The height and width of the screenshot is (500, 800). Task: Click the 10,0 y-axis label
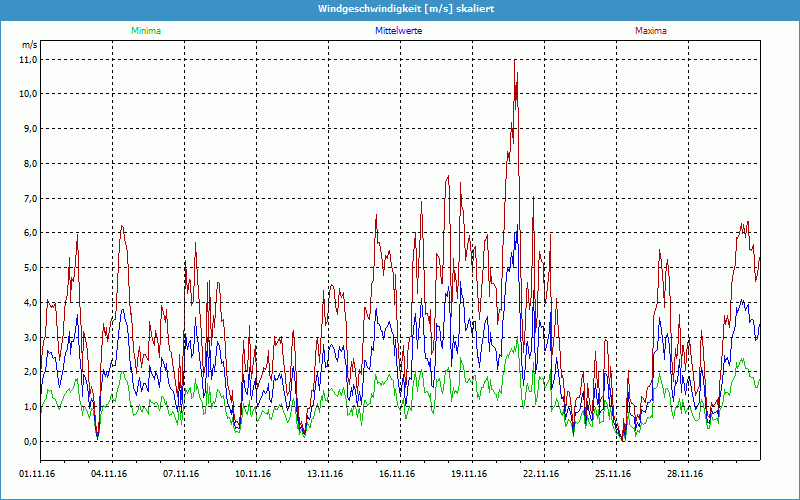29,94
